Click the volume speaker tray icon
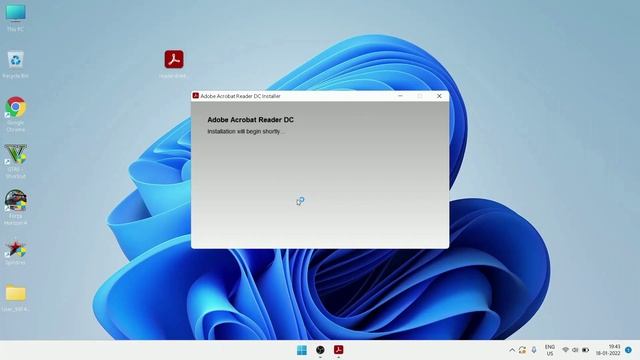 575,350
